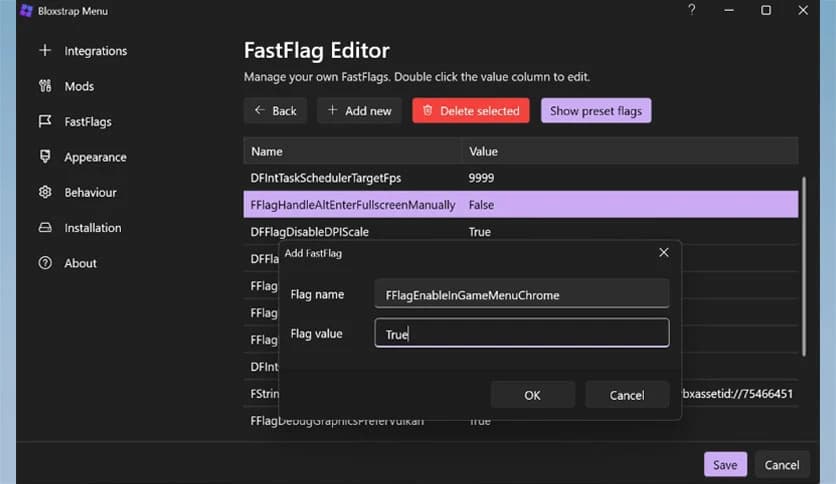Click the Add new button
The width and height of the screenshot is (836, 484).
[359, 111]
